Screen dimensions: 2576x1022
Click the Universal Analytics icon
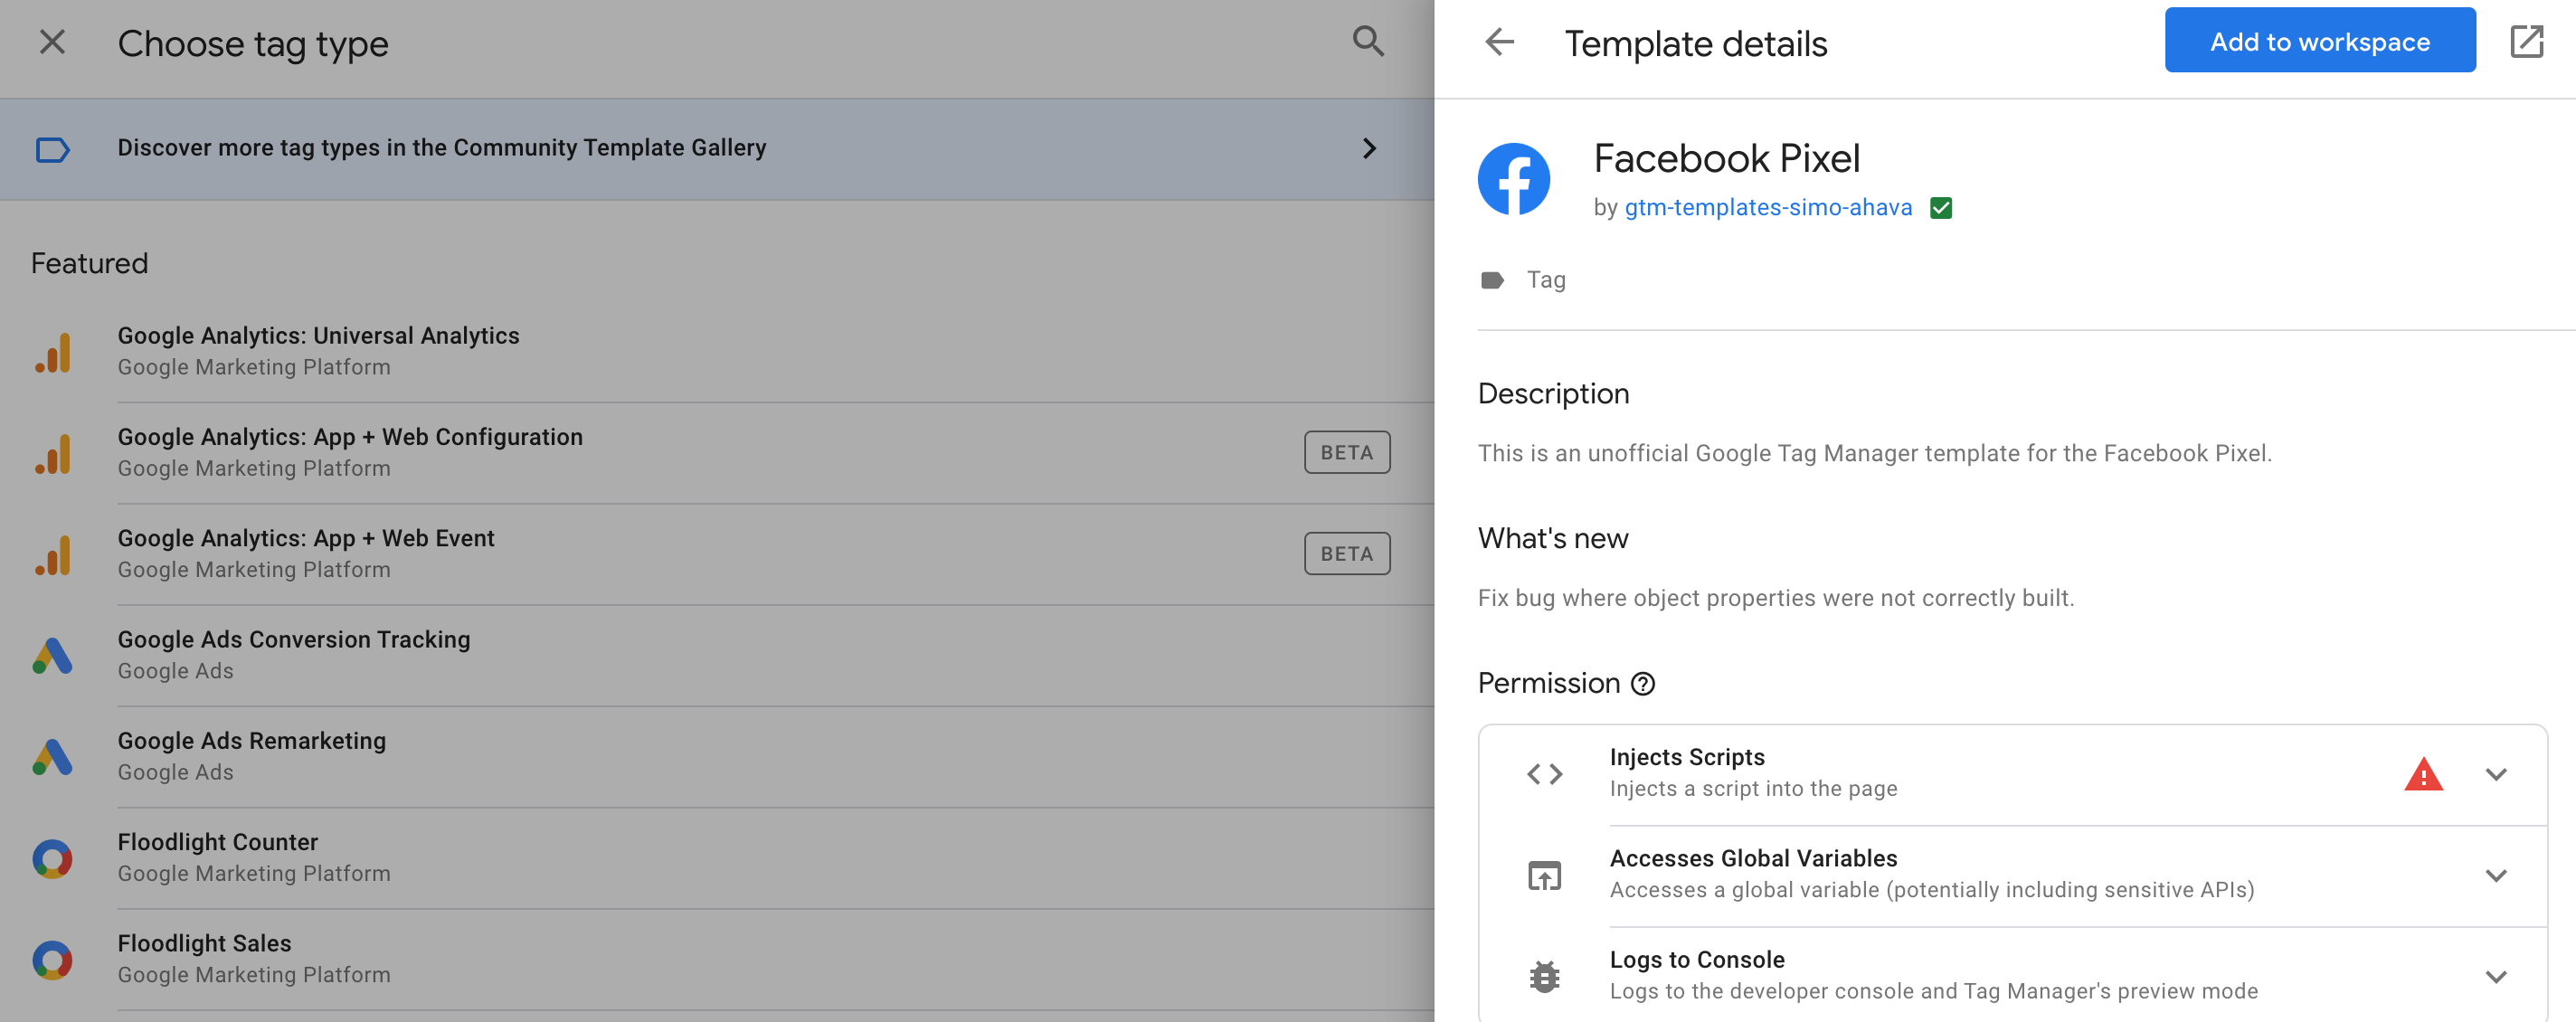pyautogui.click(x=53, y=352)
